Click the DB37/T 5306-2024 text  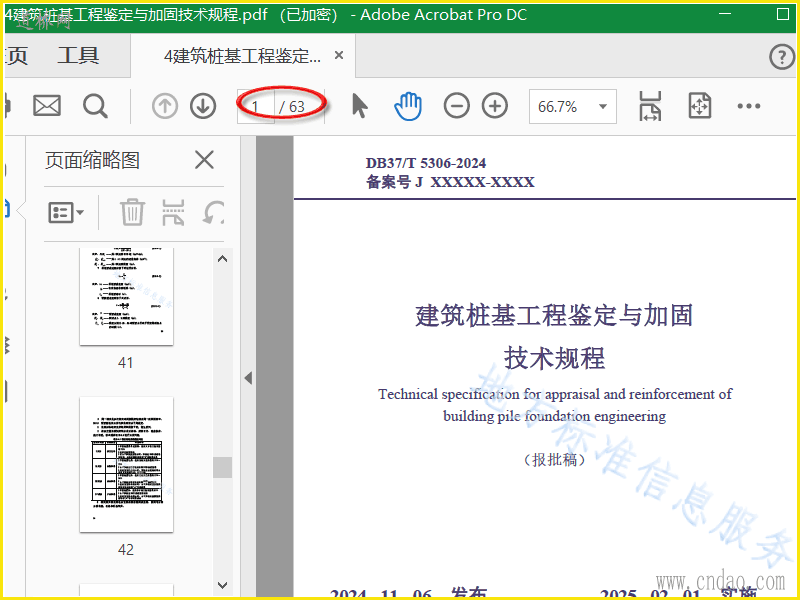coord(426,163)
